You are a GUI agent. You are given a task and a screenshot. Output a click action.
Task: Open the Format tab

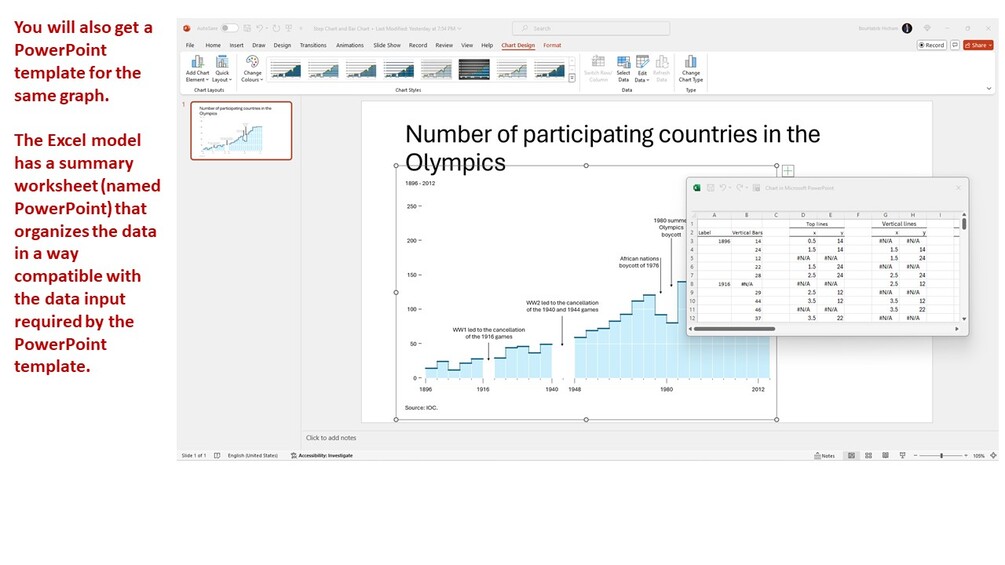(x=552, y=45)
